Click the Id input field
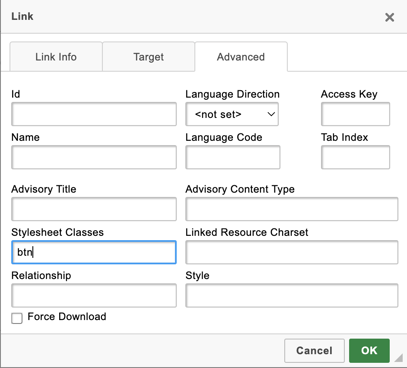This screenshot has width=407, height=368. (x=94, y=114)
